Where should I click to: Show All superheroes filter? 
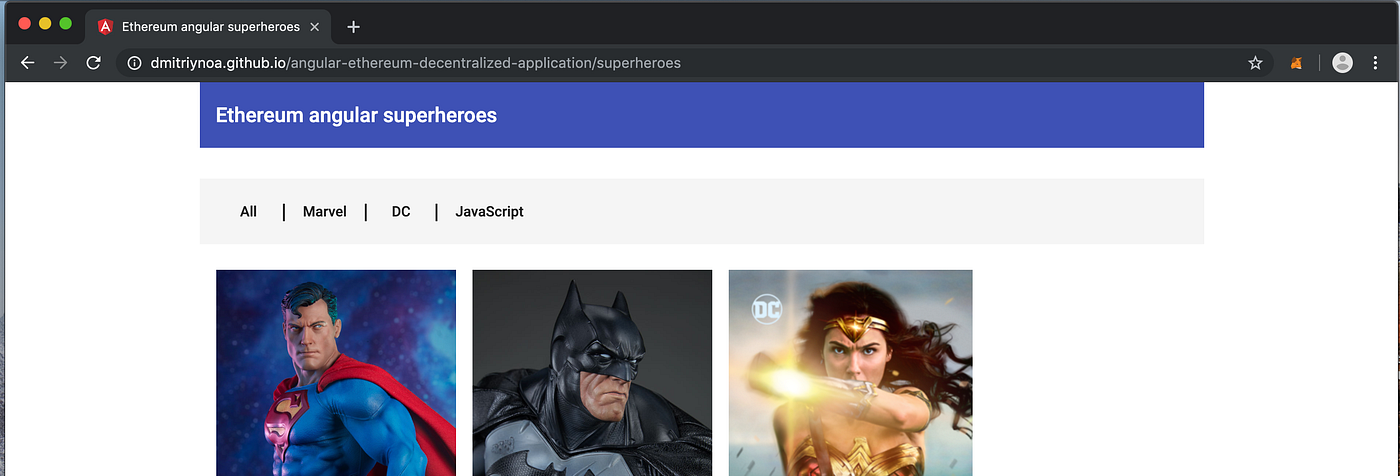pos(248,211)
